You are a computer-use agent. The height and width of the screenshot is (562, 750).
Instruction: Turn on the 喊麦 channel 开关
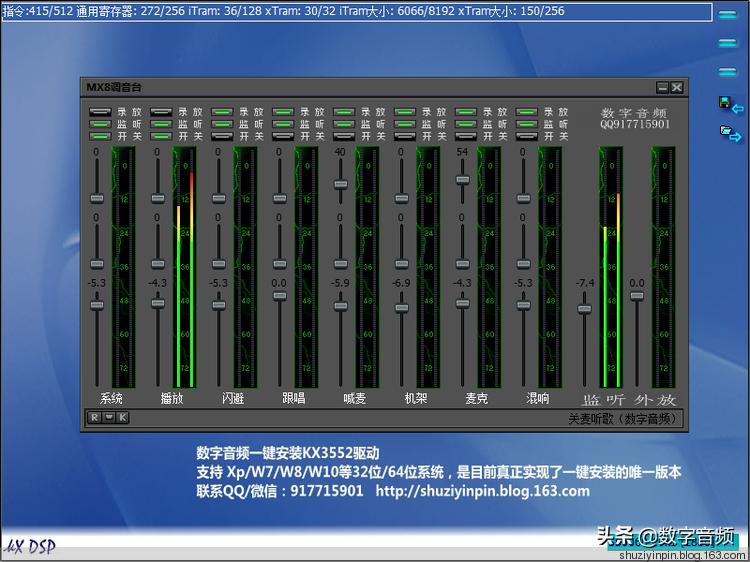344,136
